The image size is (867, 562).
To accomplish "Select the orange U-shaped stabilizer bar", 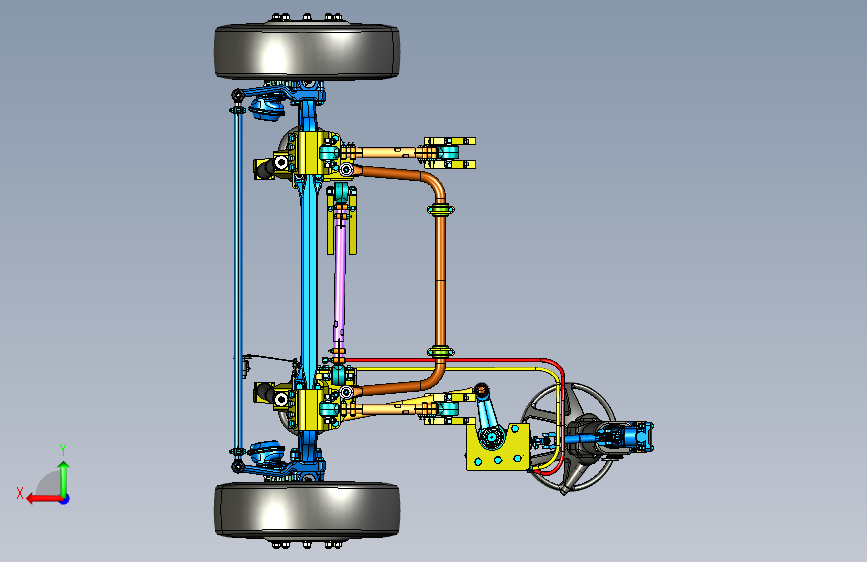I will [x=440, y=279].
